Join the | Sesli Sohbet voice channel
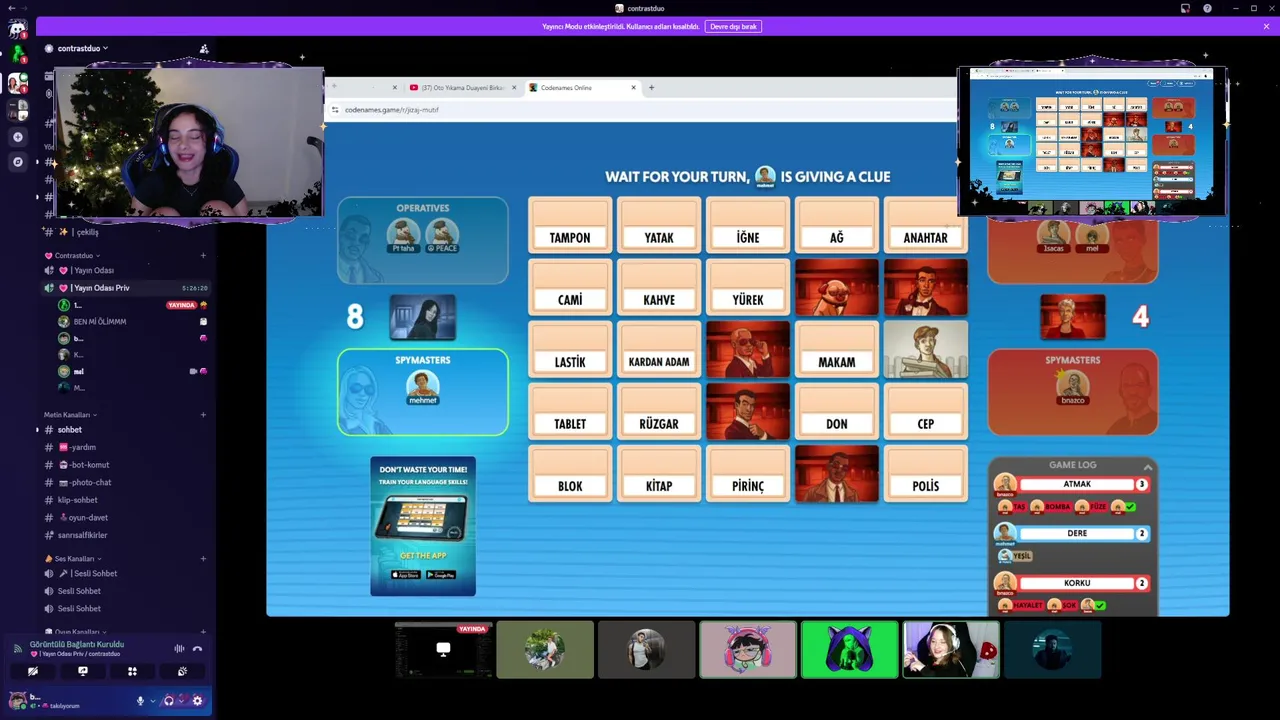This screenshot has width=1280, height=720. 127,574
